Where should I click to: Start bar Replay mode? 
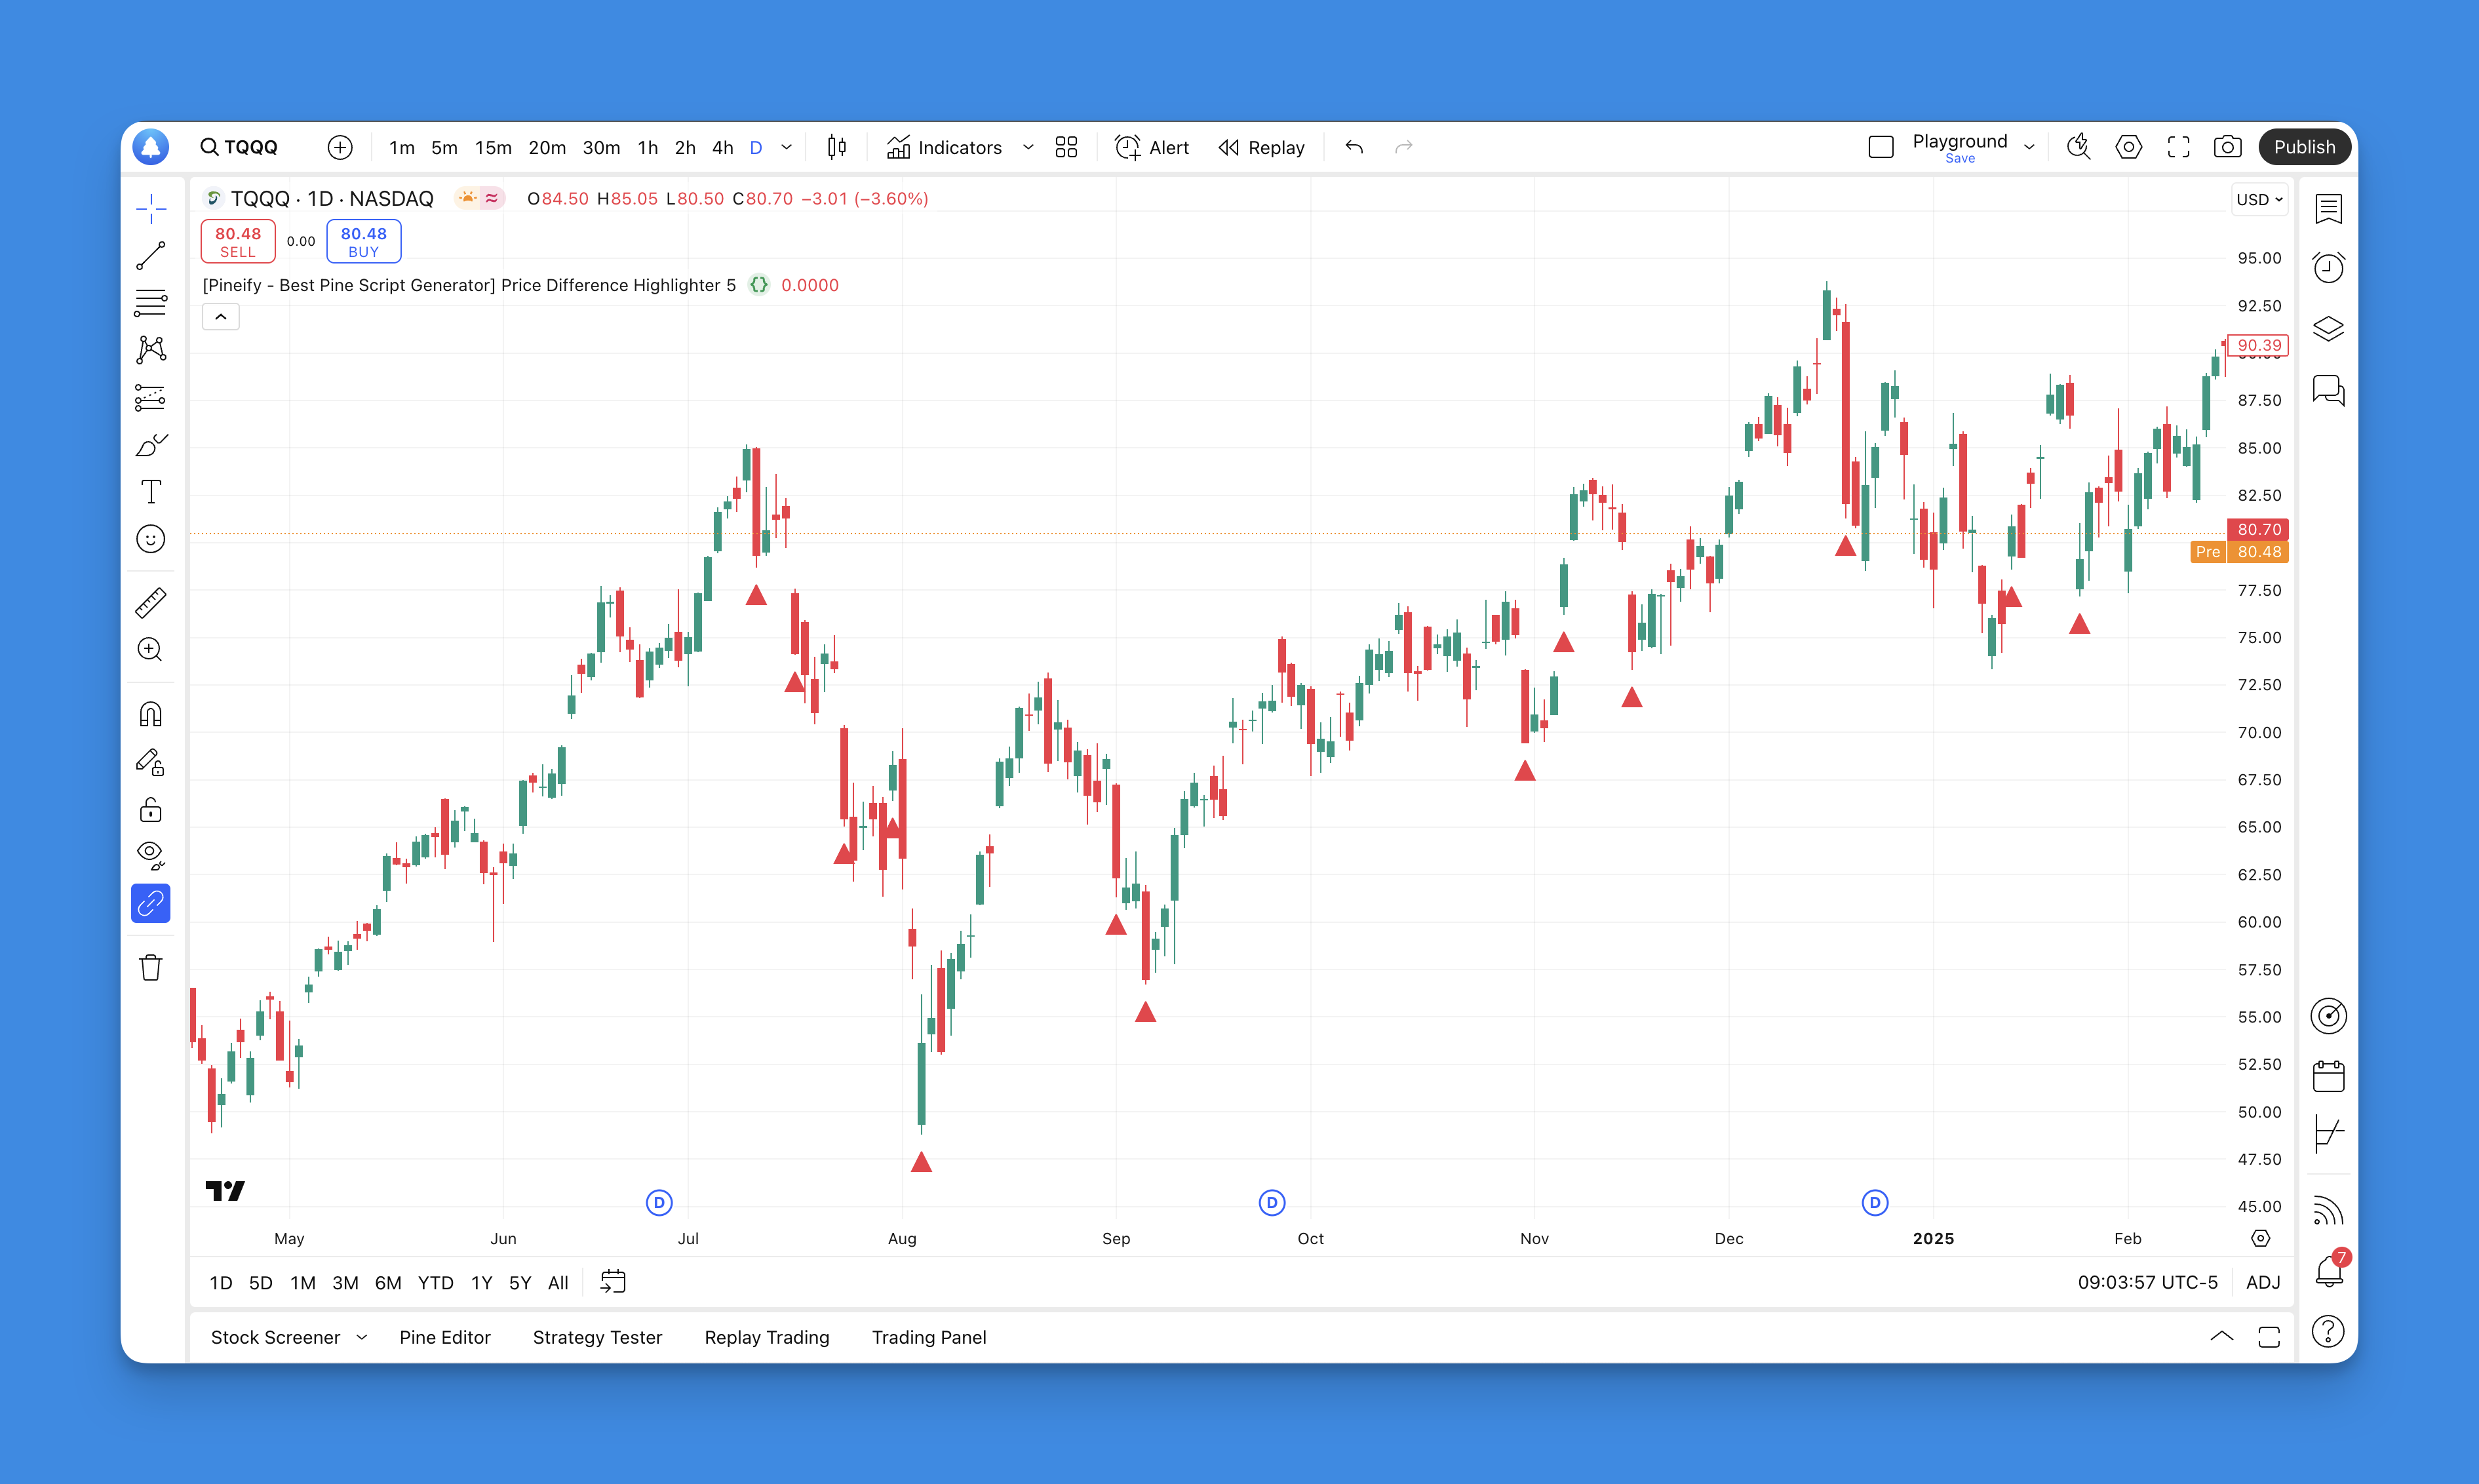[x=1262, y=147]
